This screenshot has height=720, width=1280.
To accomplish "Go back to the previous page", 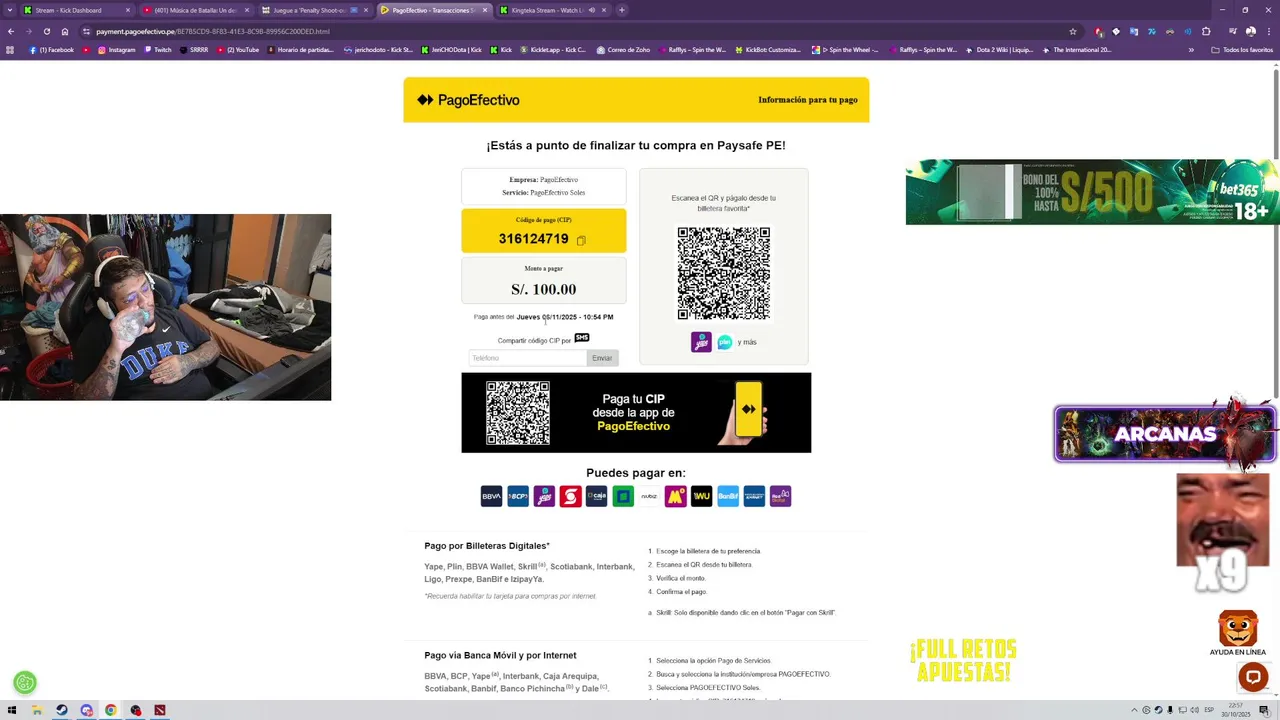I will [x=11, y=31].
